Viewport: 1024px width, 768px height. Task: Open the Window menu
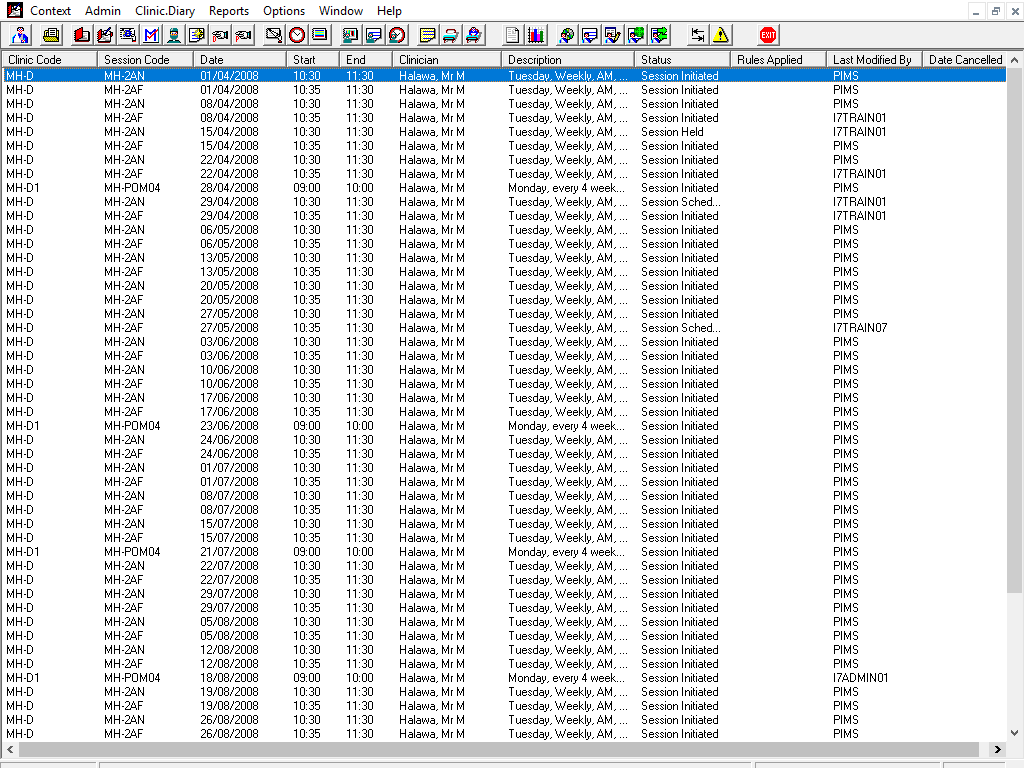pyautogui.click(x=340, y=10)
